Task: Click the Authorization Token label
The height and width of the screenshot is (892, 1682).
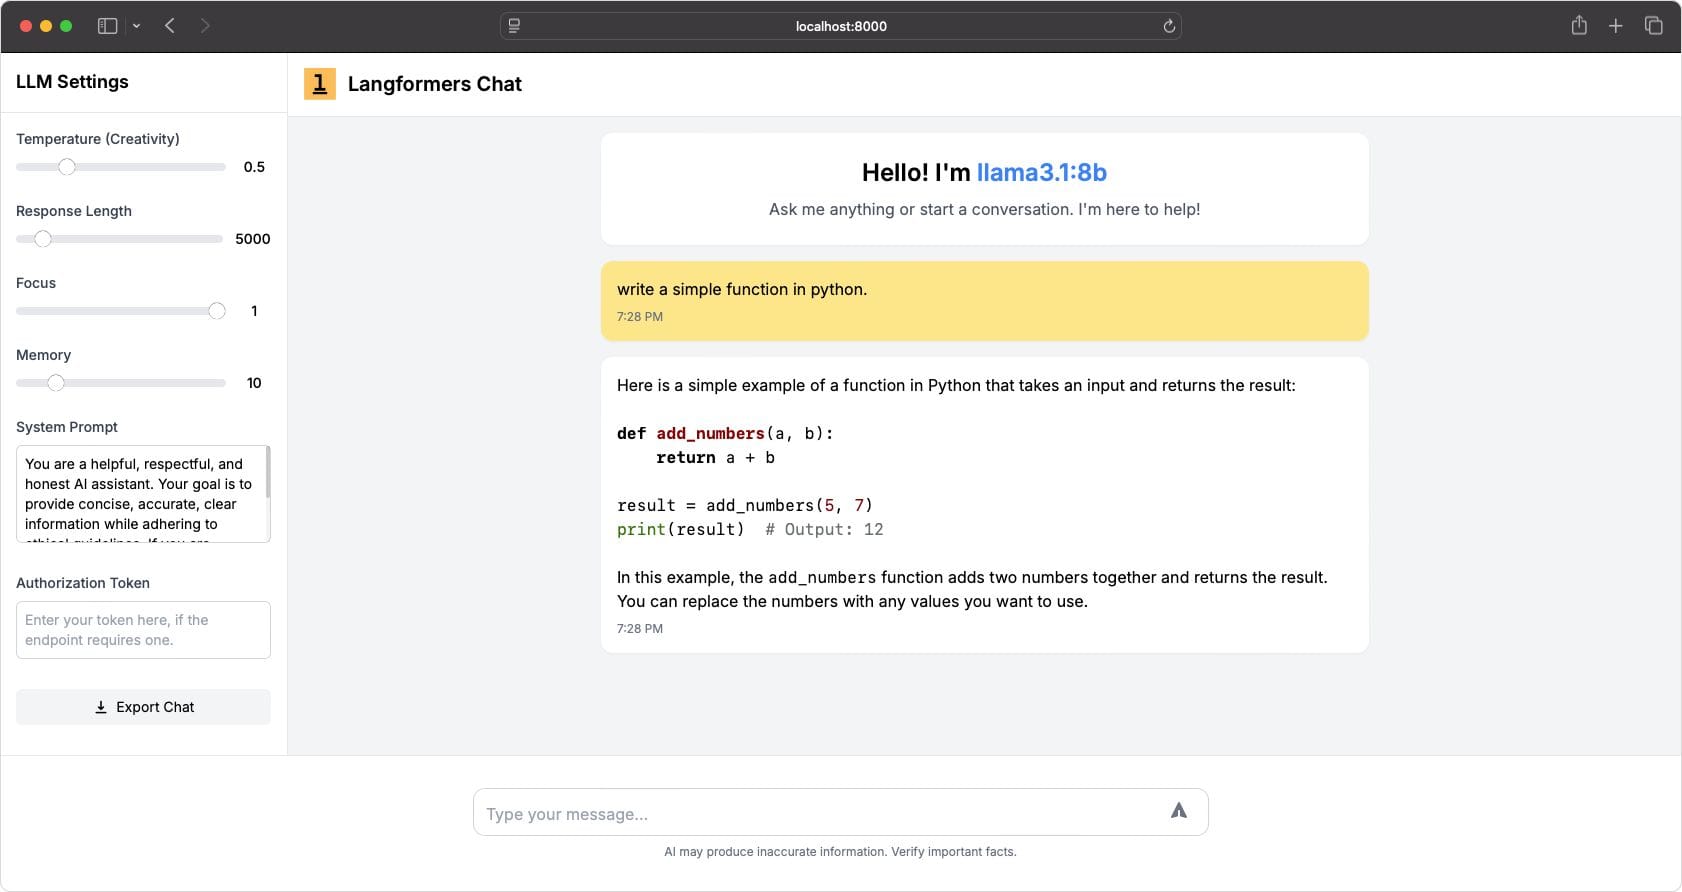Action: [83, 583]
